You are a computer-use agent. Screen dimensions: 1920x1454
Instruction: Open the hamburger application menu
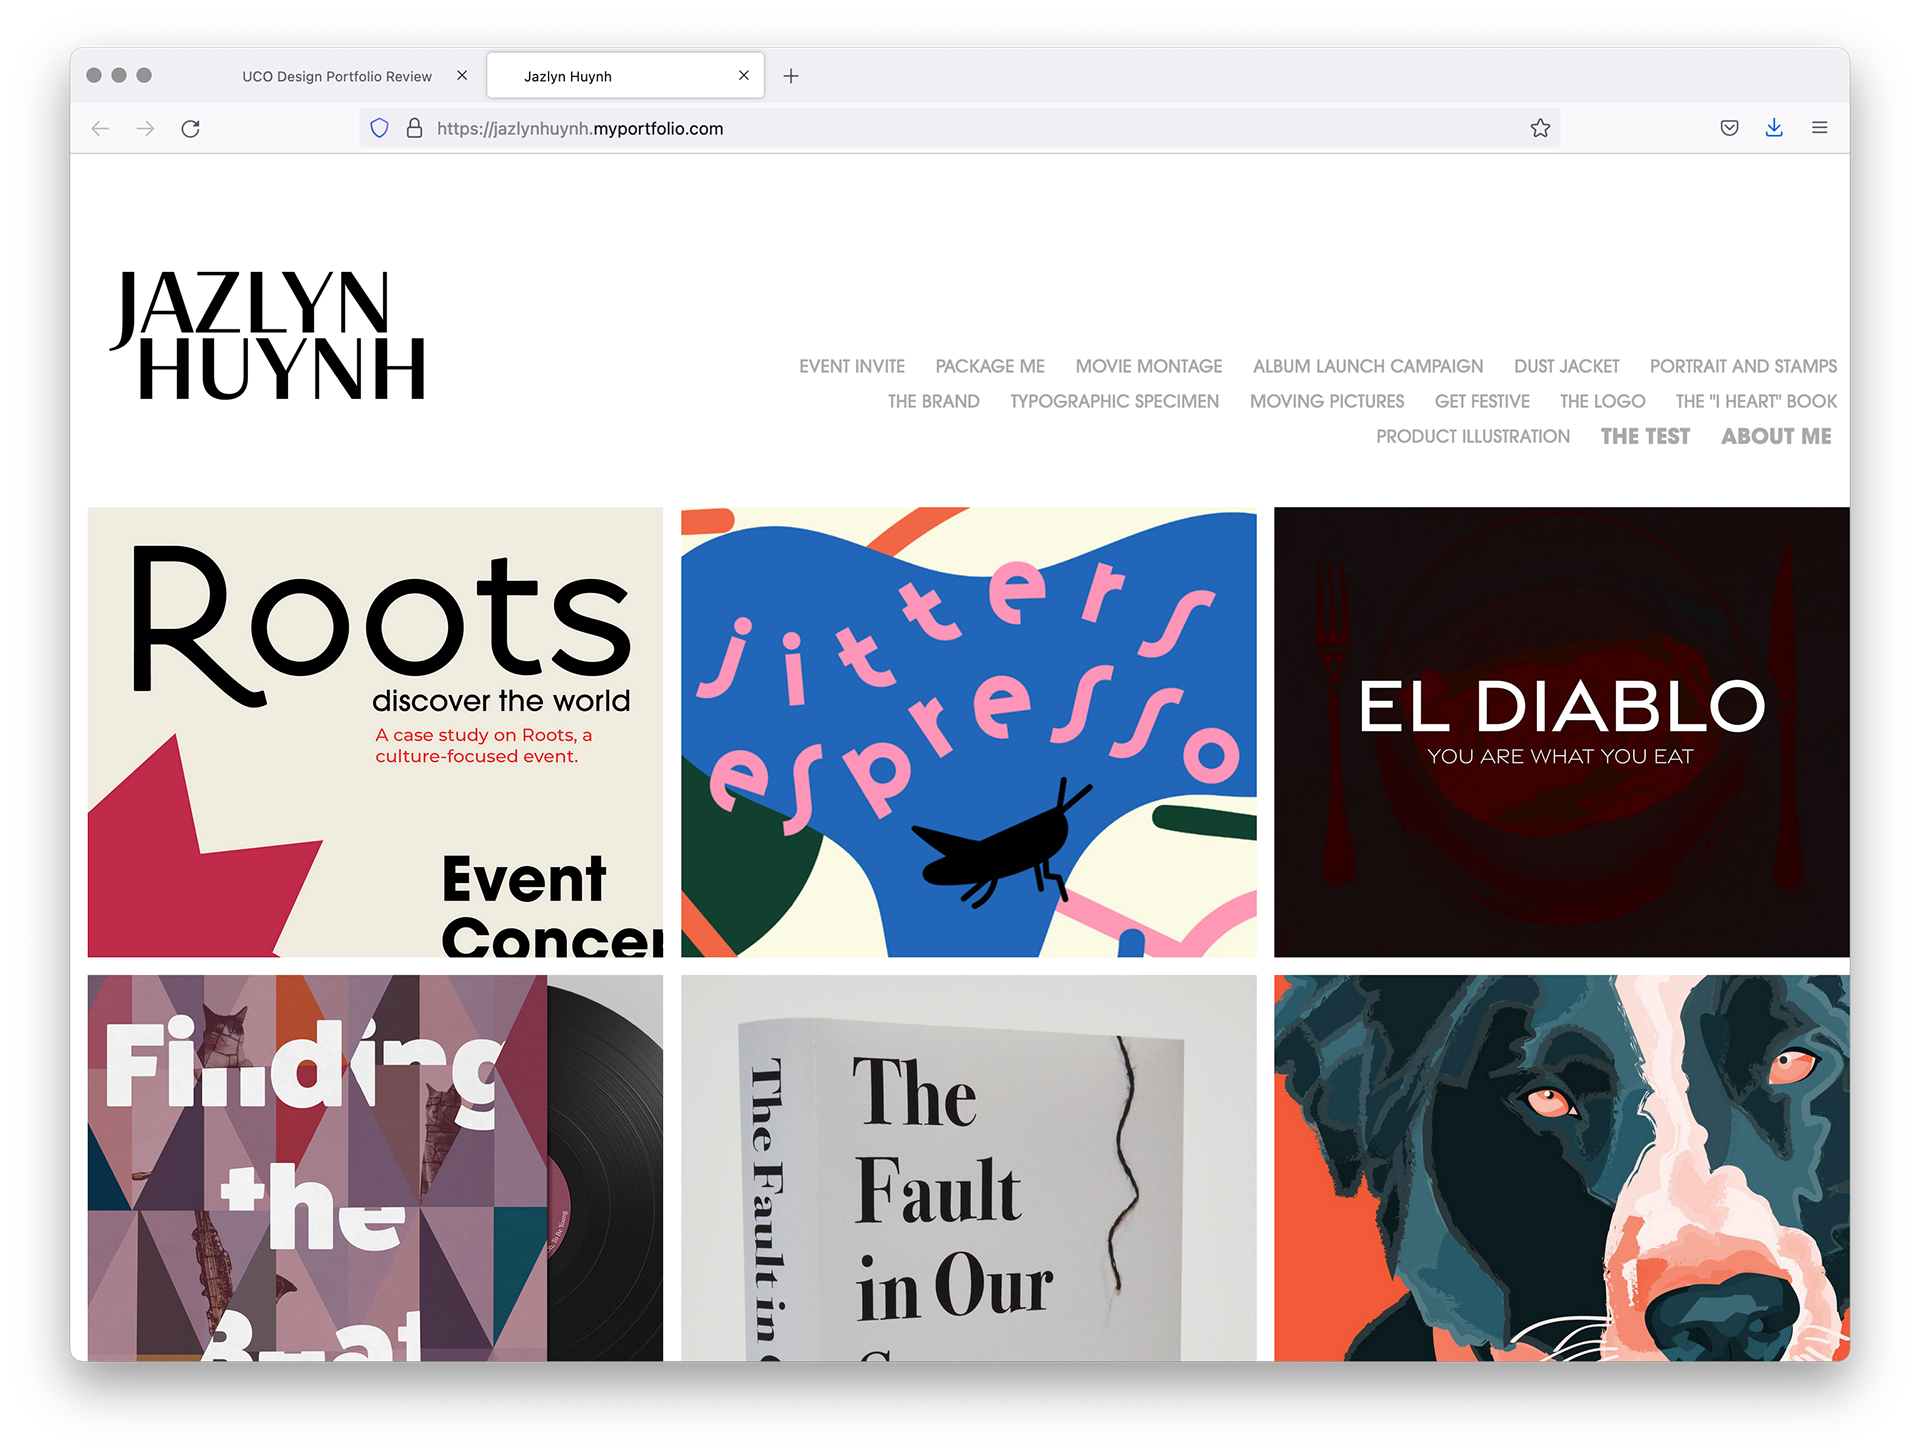click(1819, 128)
